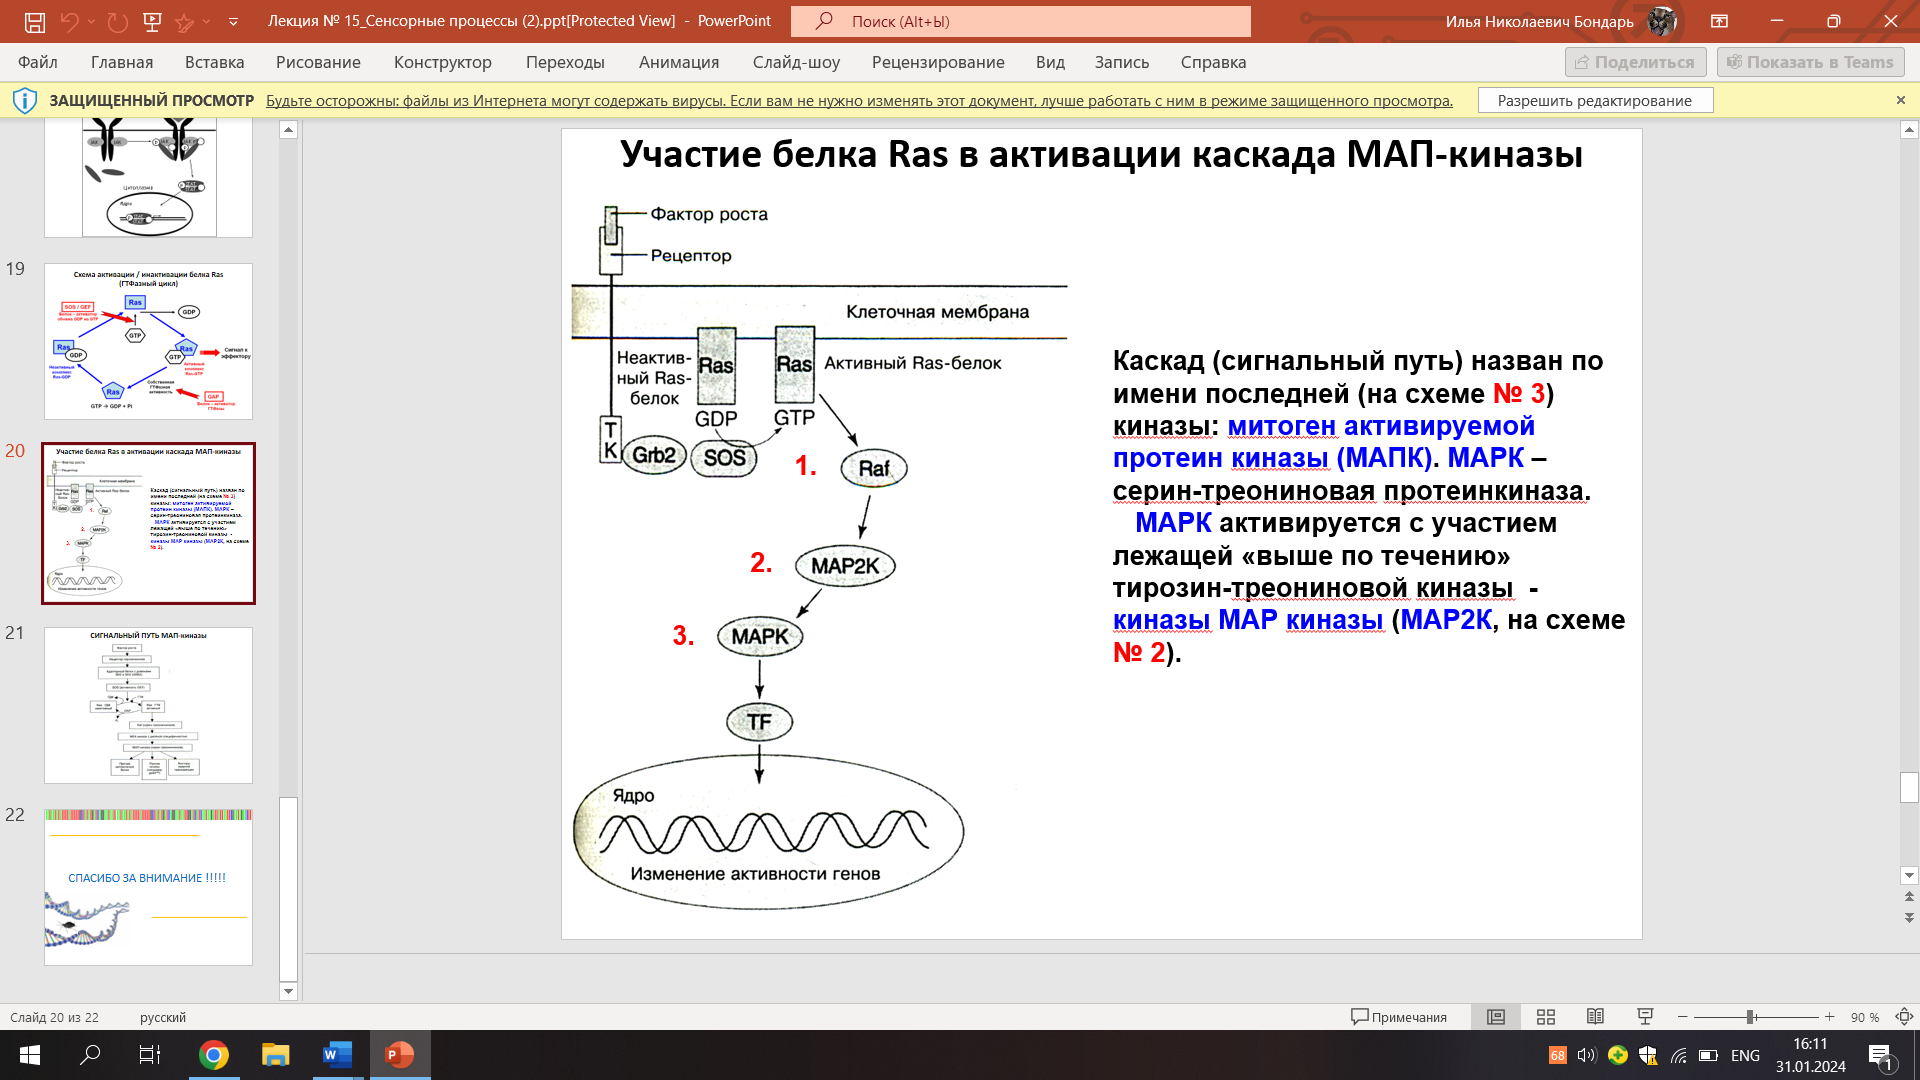This screenshot has width=1920, height=1080.
Task: Open File Explorer from the taskbar
Action: 275,1055
